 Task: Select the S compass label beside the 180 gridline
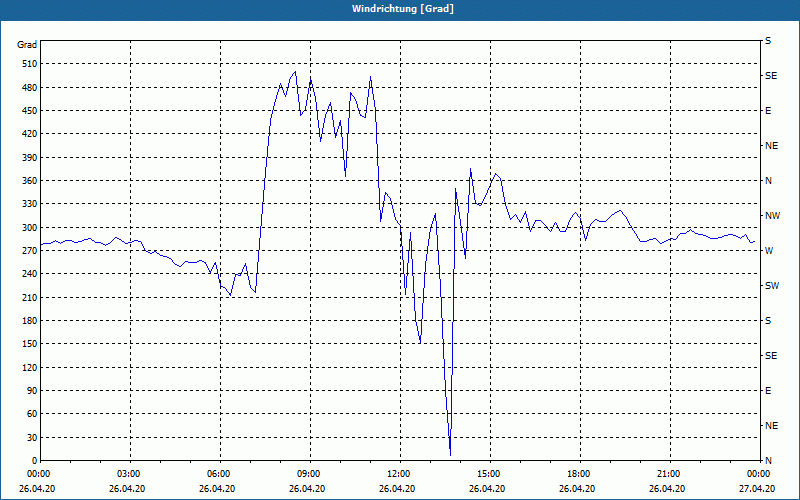(x=768, y=321)
